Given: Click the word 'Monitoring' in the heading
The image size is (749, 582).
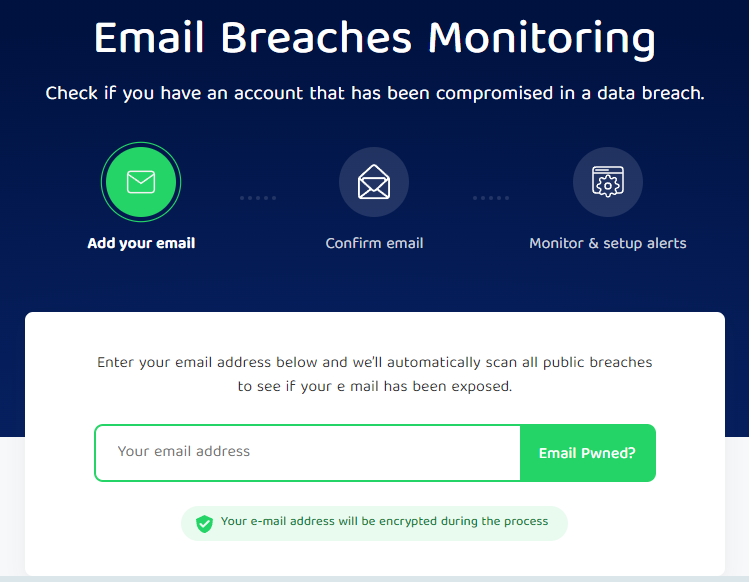Looking at the screenshot, I should tap(541, 38).
